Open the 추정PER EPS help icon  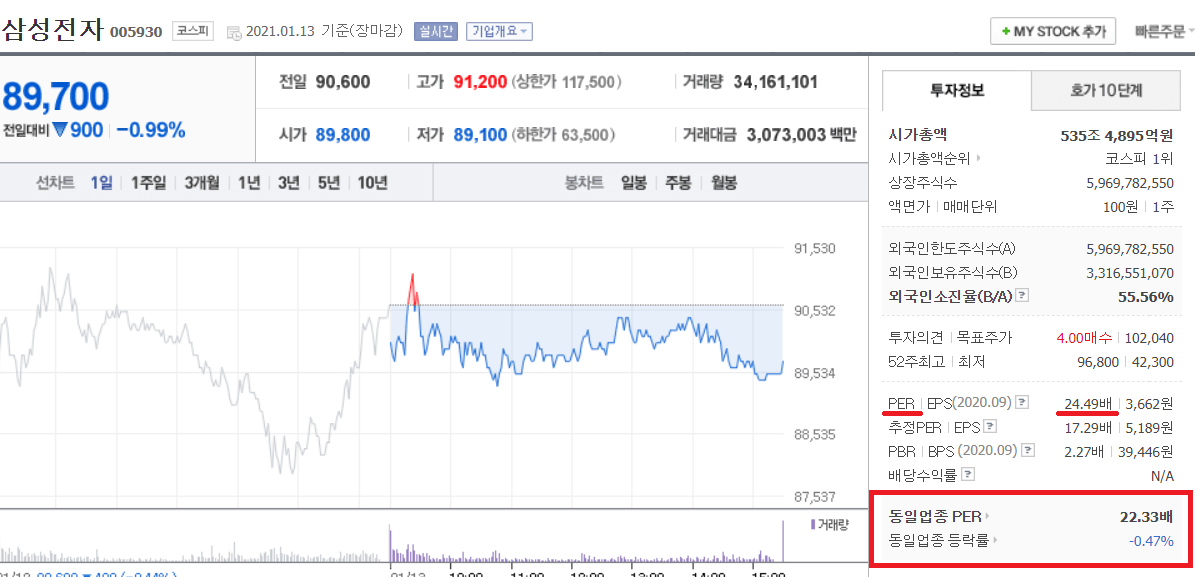point(989,427)
